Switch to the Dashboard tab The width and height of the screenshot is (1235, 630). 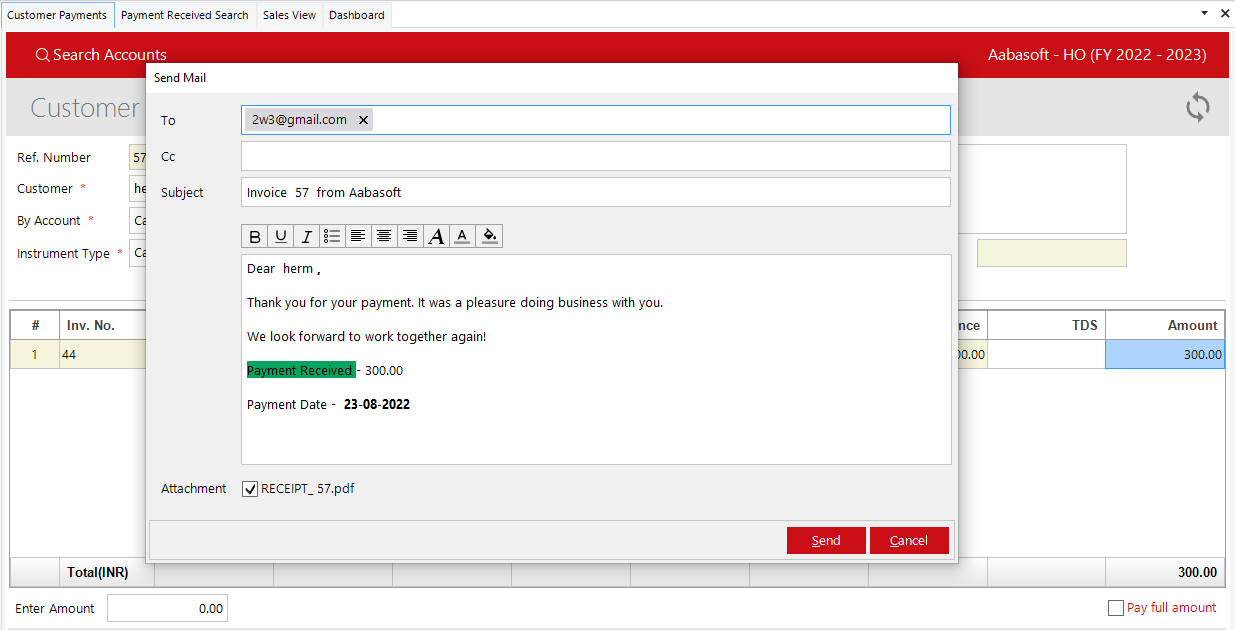click(357, 15)
